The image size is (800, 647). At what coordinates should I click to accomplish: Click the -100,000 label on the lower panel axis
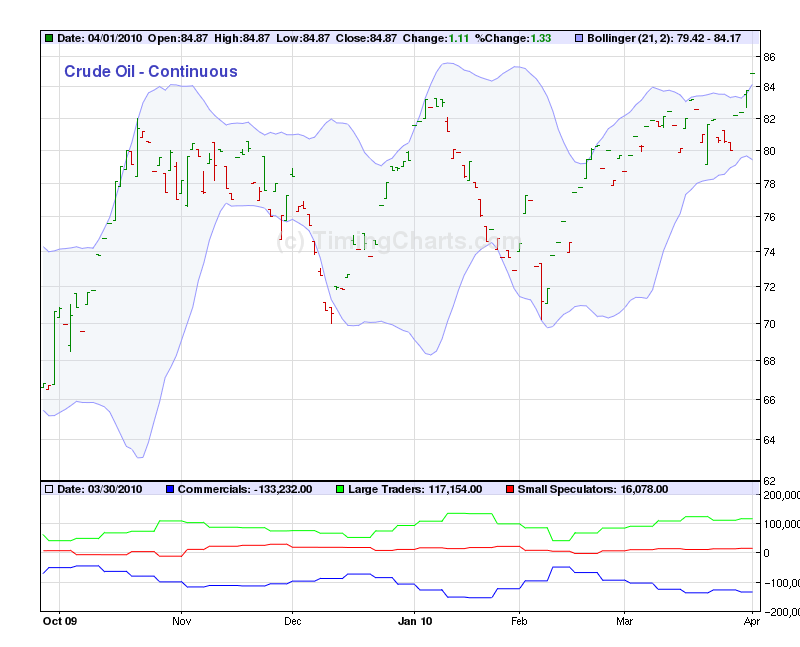779,583
